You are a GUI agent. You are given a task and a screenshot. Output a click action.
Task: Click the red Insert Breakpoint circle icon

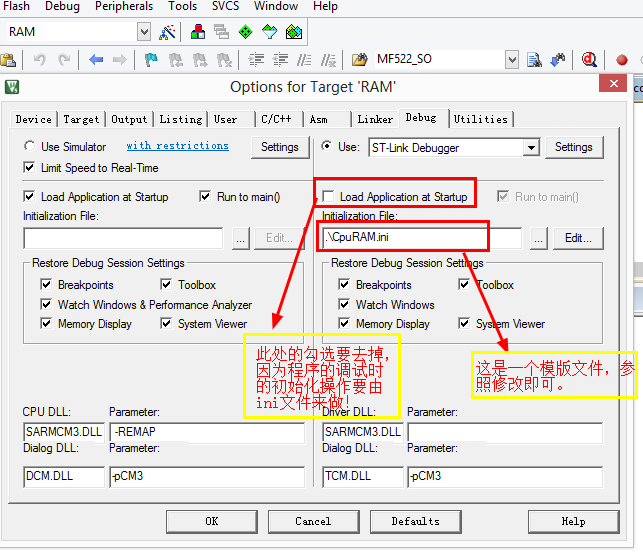click(x=622, y=60)
